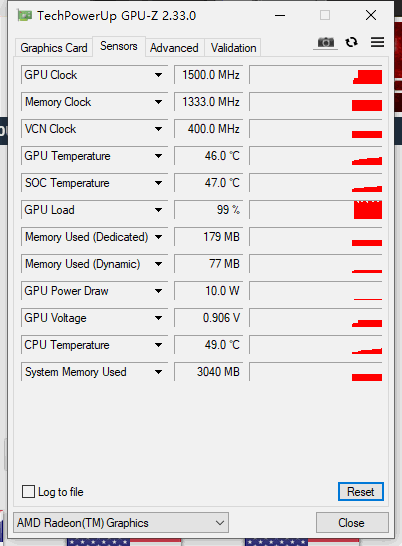402x546 pixels.
Task: Go to the Validation tab
Action: [x=233, y=48]
